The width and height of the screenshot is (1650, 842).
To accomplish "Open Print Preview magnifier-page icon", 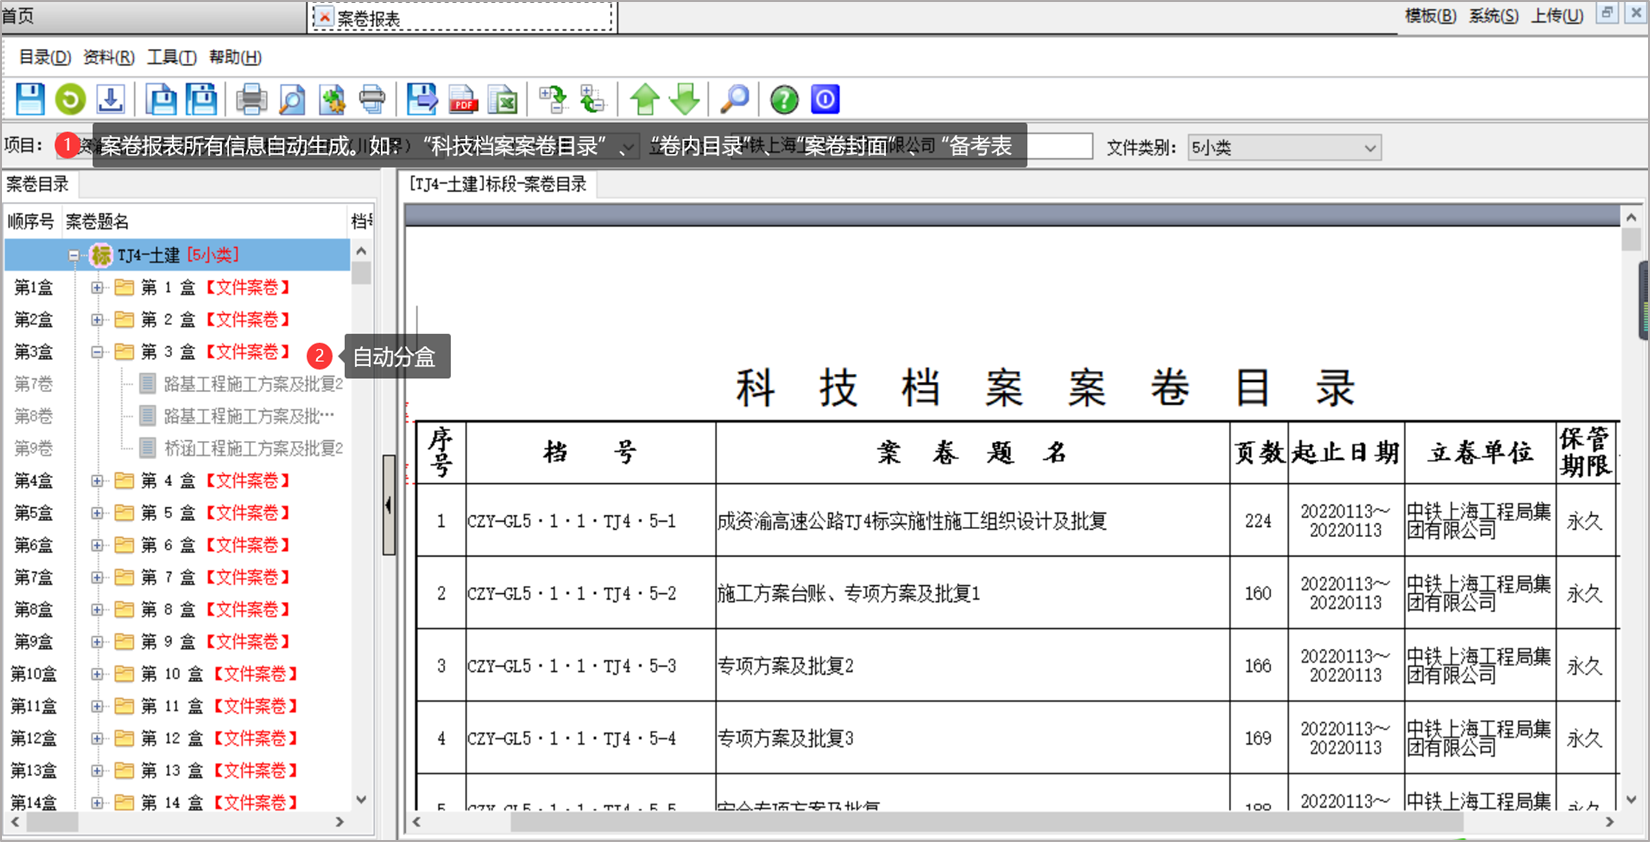I will 291,99.
